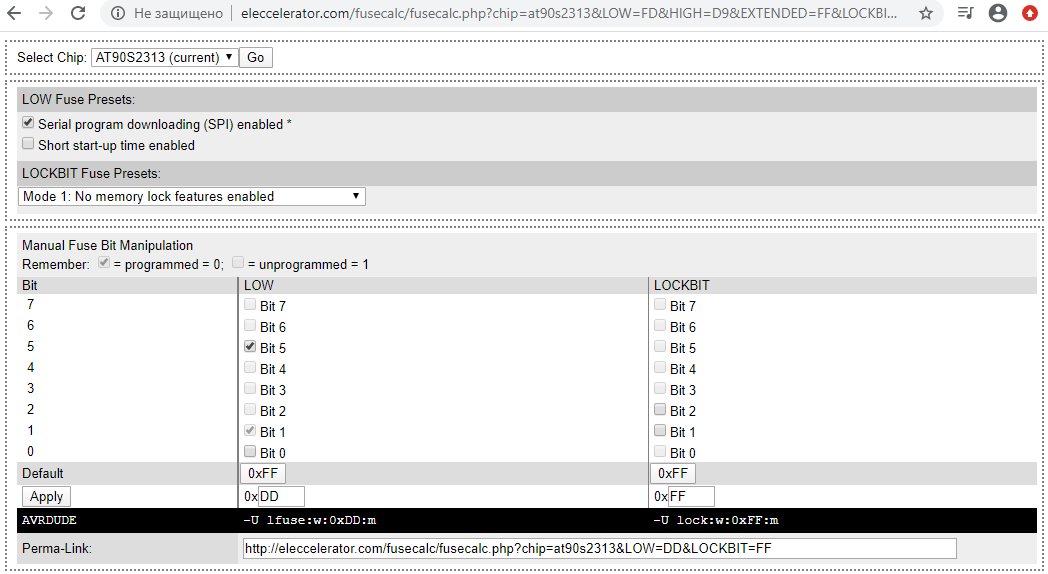Toggle LOW fuse Bit 4 checkbox
This screenshot has height=574, width=1048.
point(250,368)
